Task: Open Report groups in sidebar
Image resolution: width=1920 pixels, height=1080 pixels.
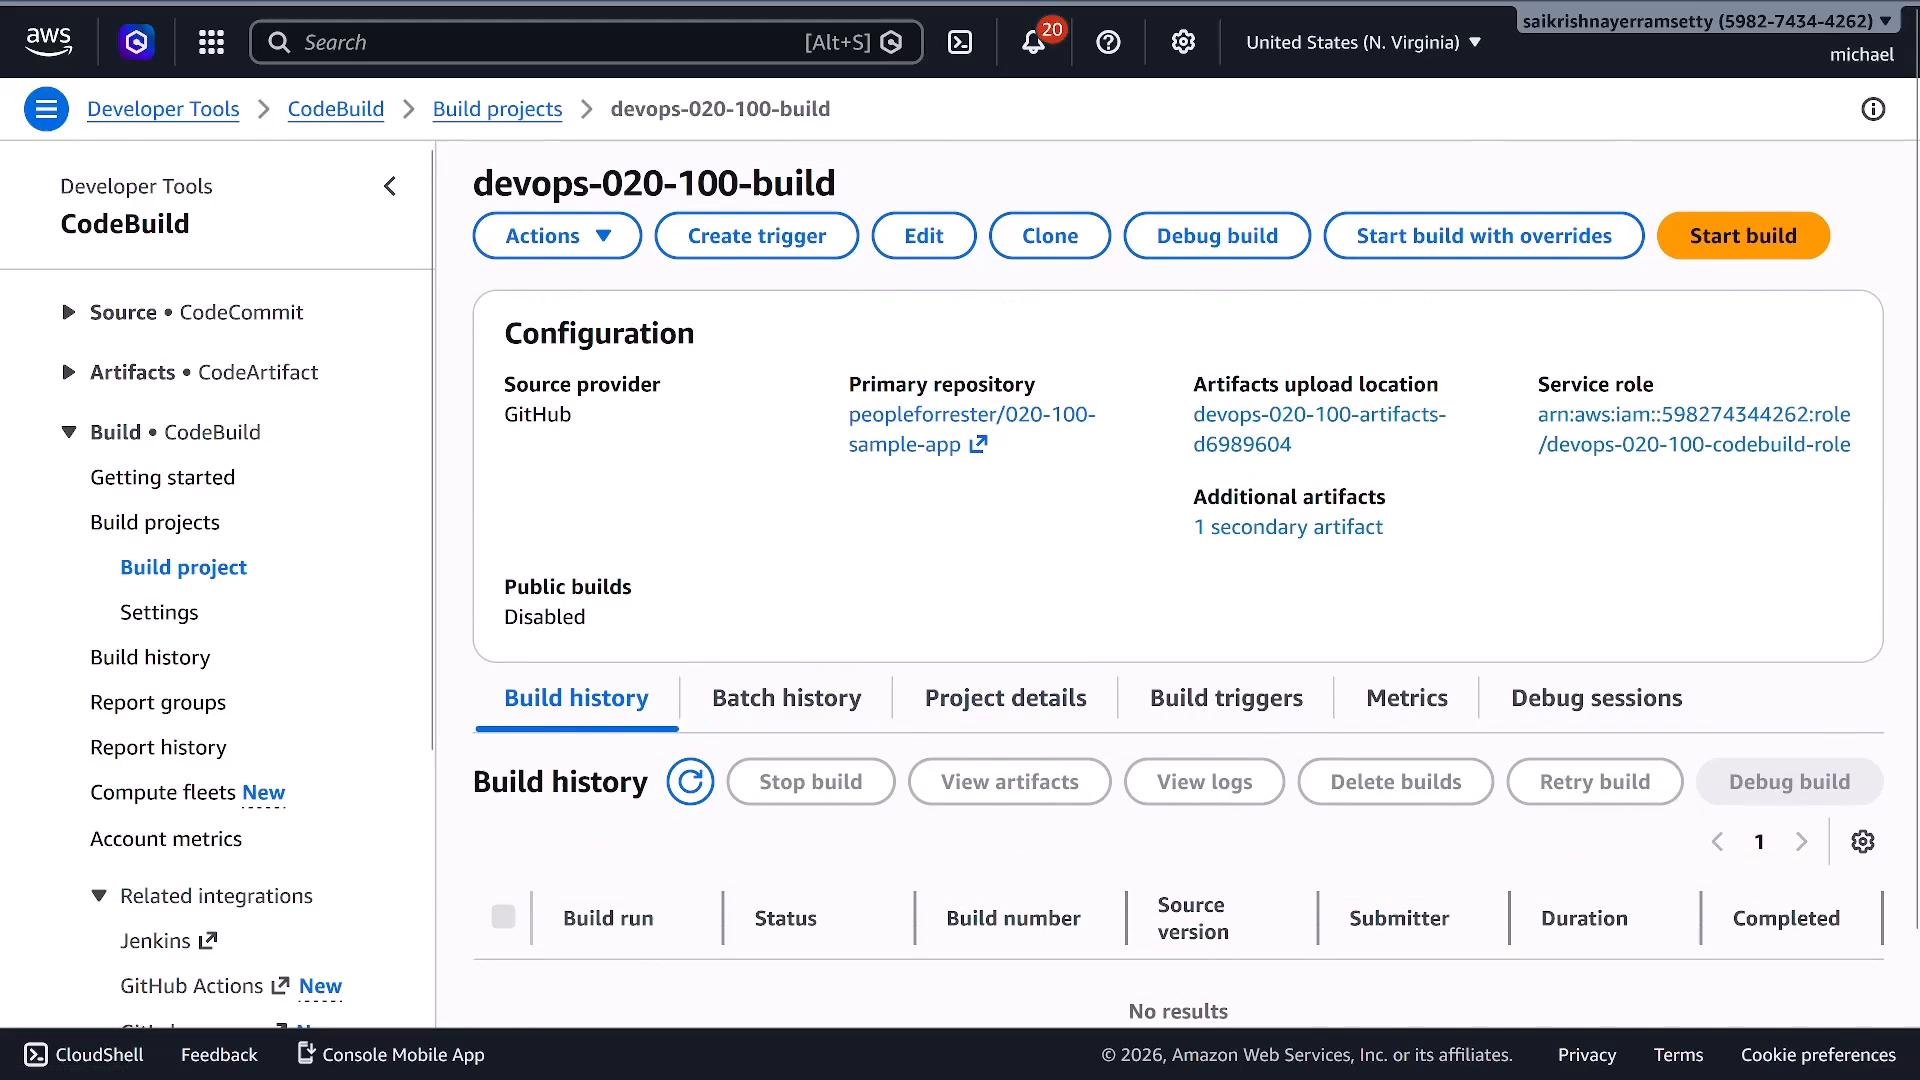Action: (x=158, y=702)
